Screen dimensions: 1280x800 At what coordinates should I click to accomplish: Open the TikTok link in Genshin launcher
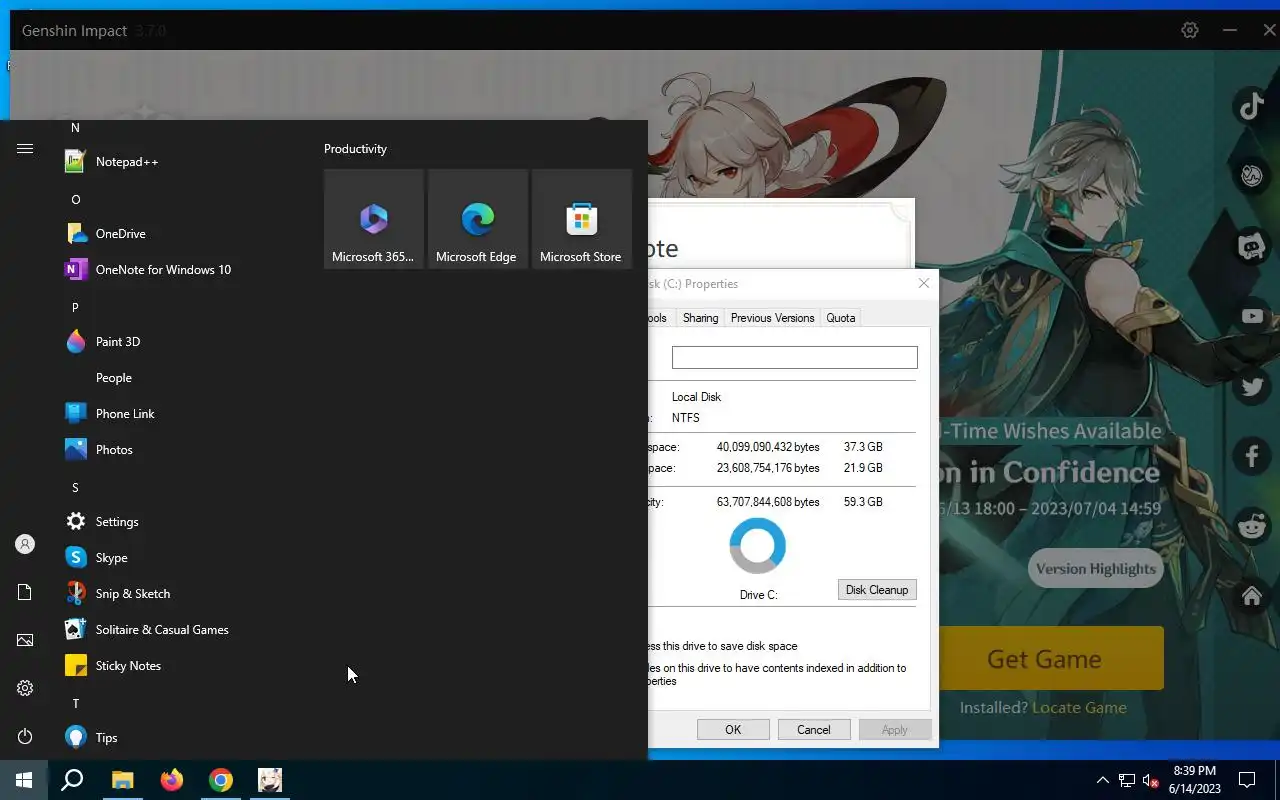coord(1252,105)
